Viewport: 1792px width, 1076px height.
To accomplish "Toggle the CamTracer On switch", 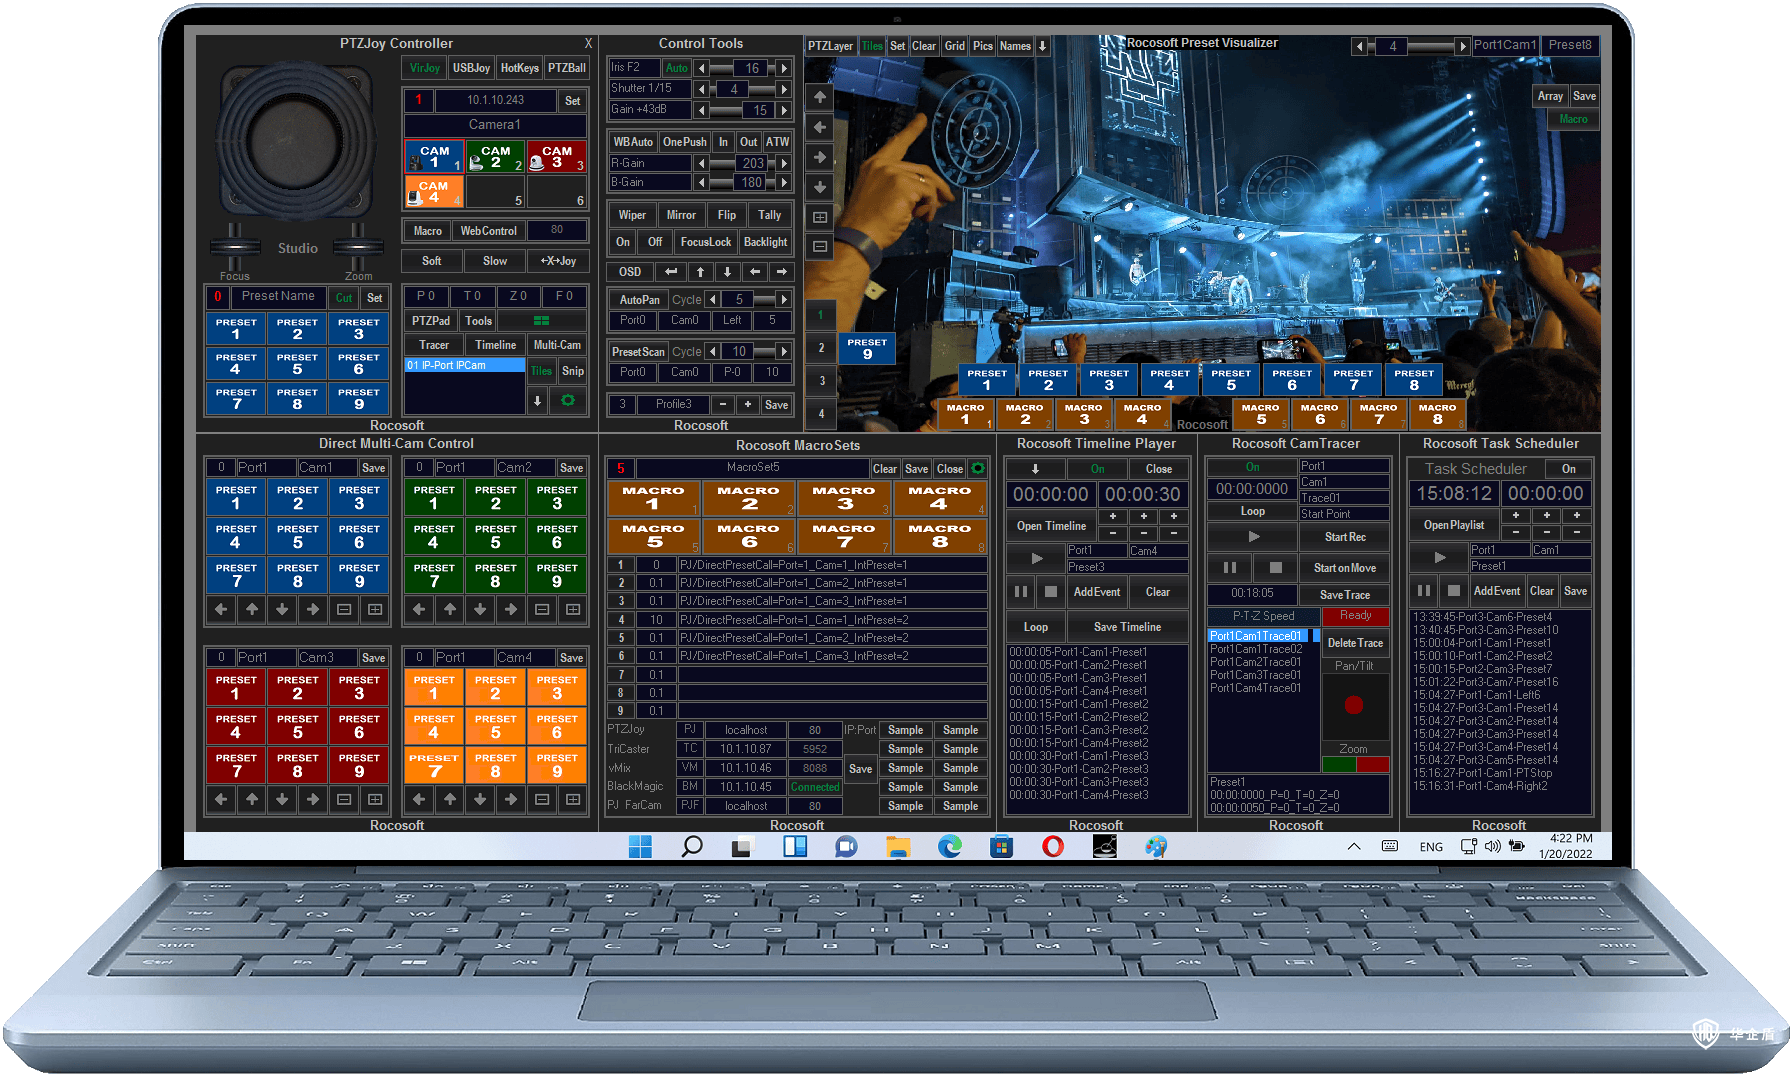I will click(x=1252, y=467).
